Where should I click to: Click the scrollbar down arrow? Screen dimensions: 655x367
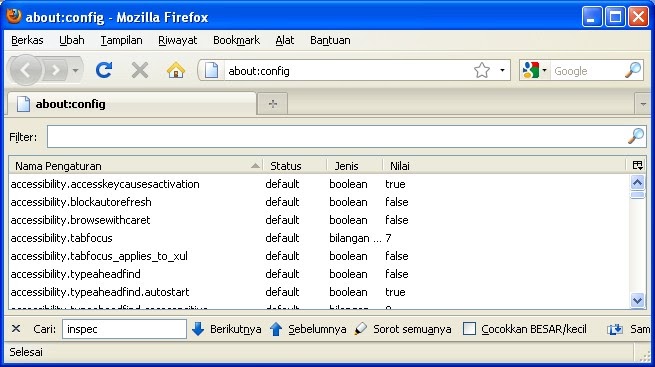click(637, 300)
